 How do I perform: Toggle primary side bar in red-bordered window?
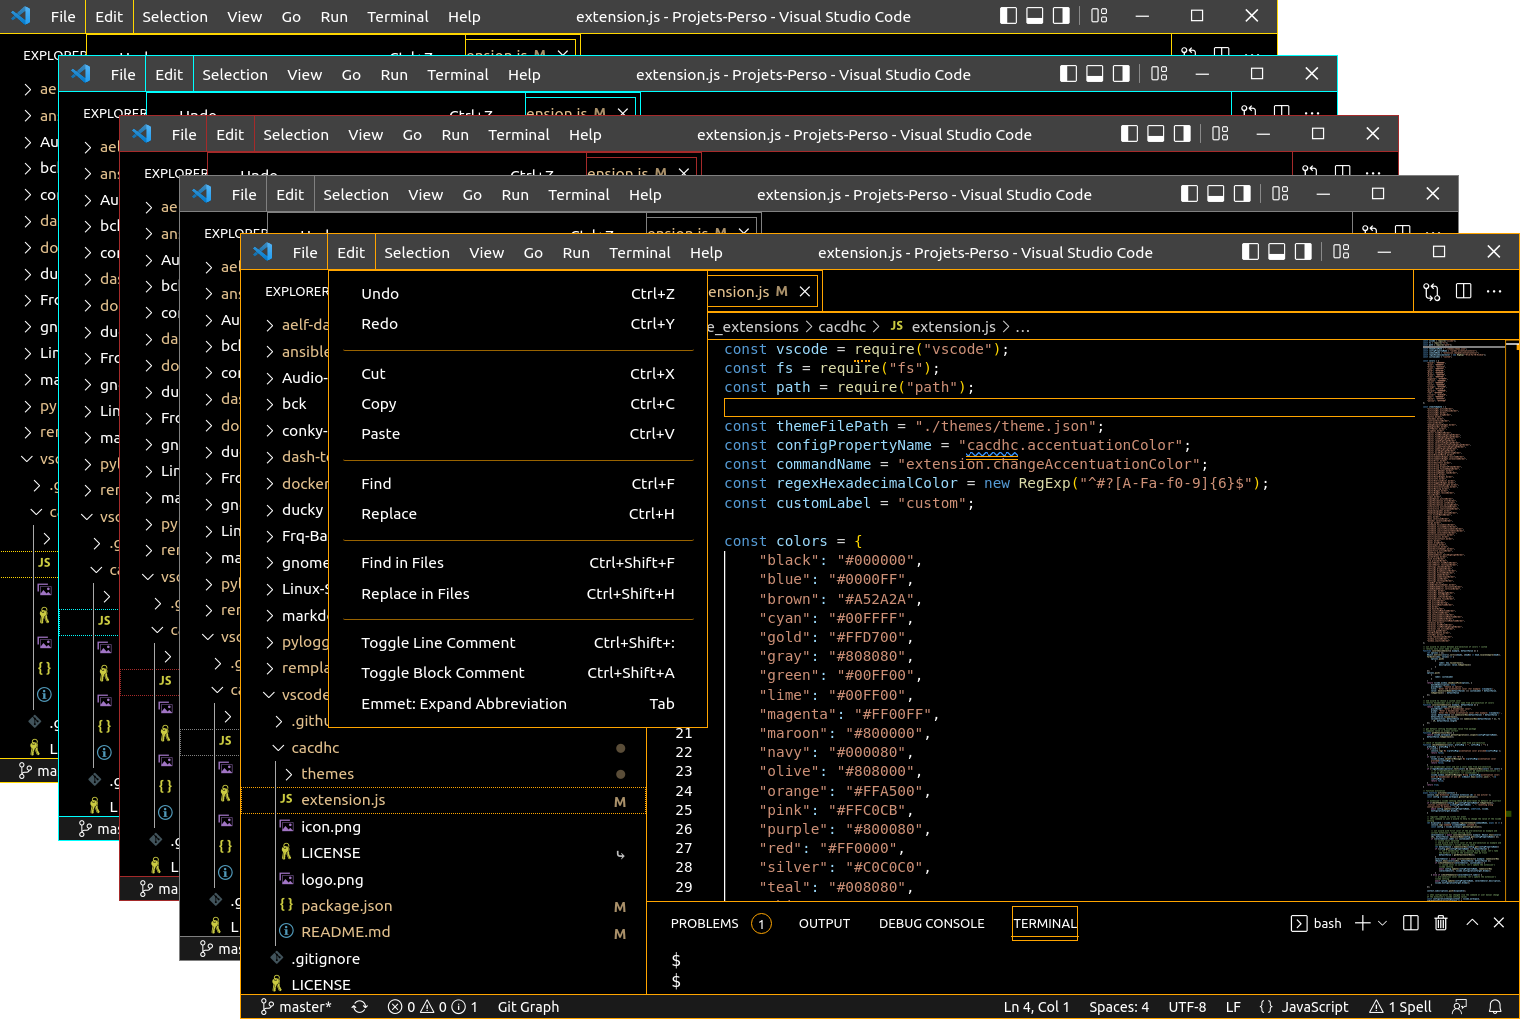coord(1129,134)
